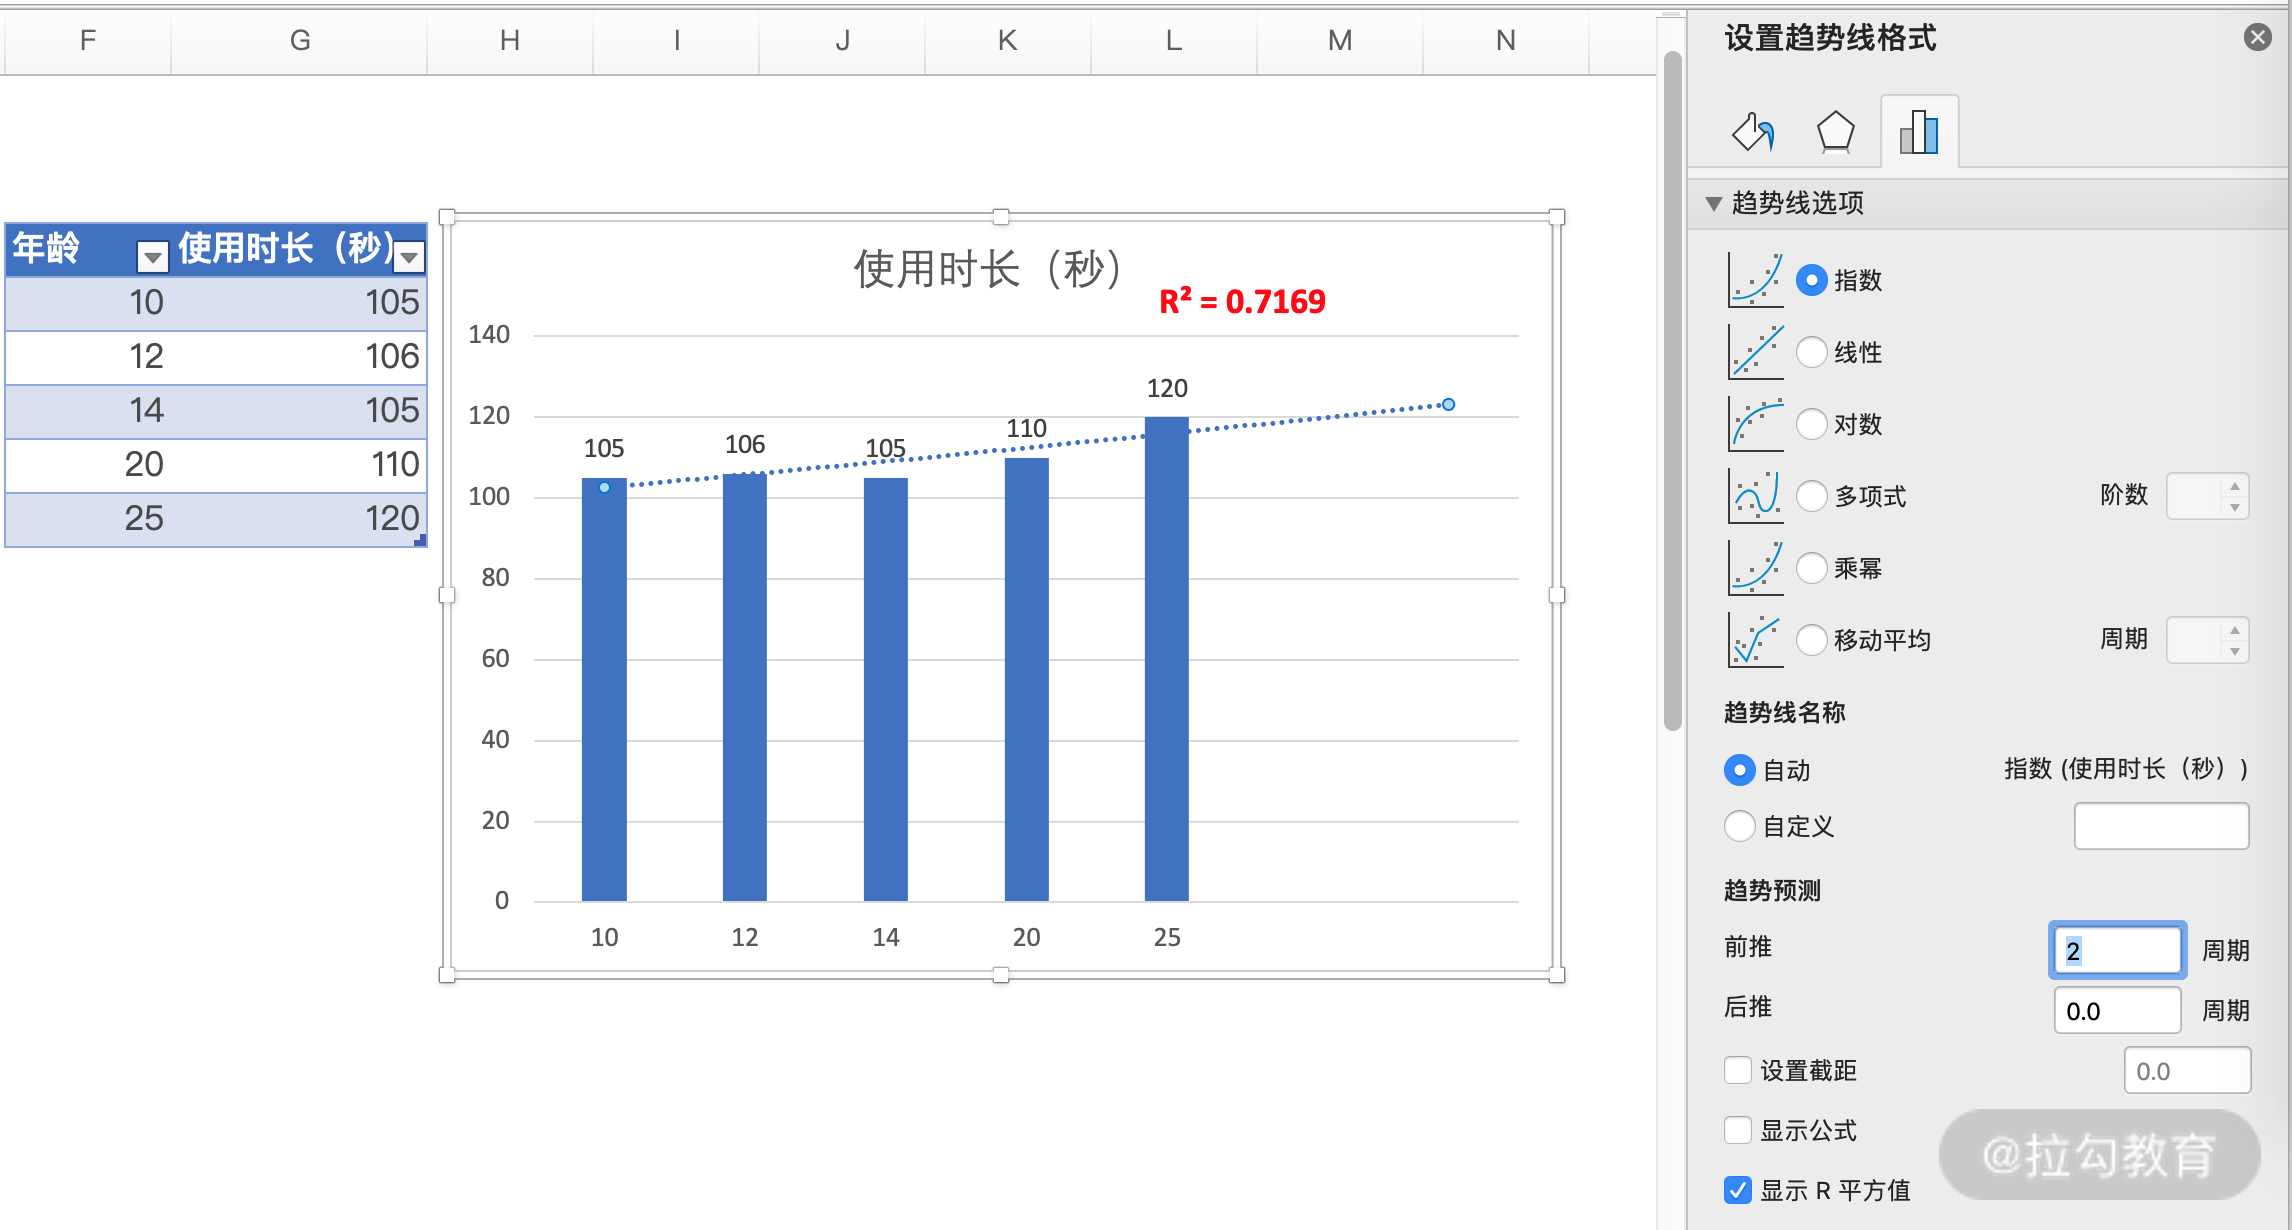Collapse the 趋势线选项 section

tap(1713, 203)
